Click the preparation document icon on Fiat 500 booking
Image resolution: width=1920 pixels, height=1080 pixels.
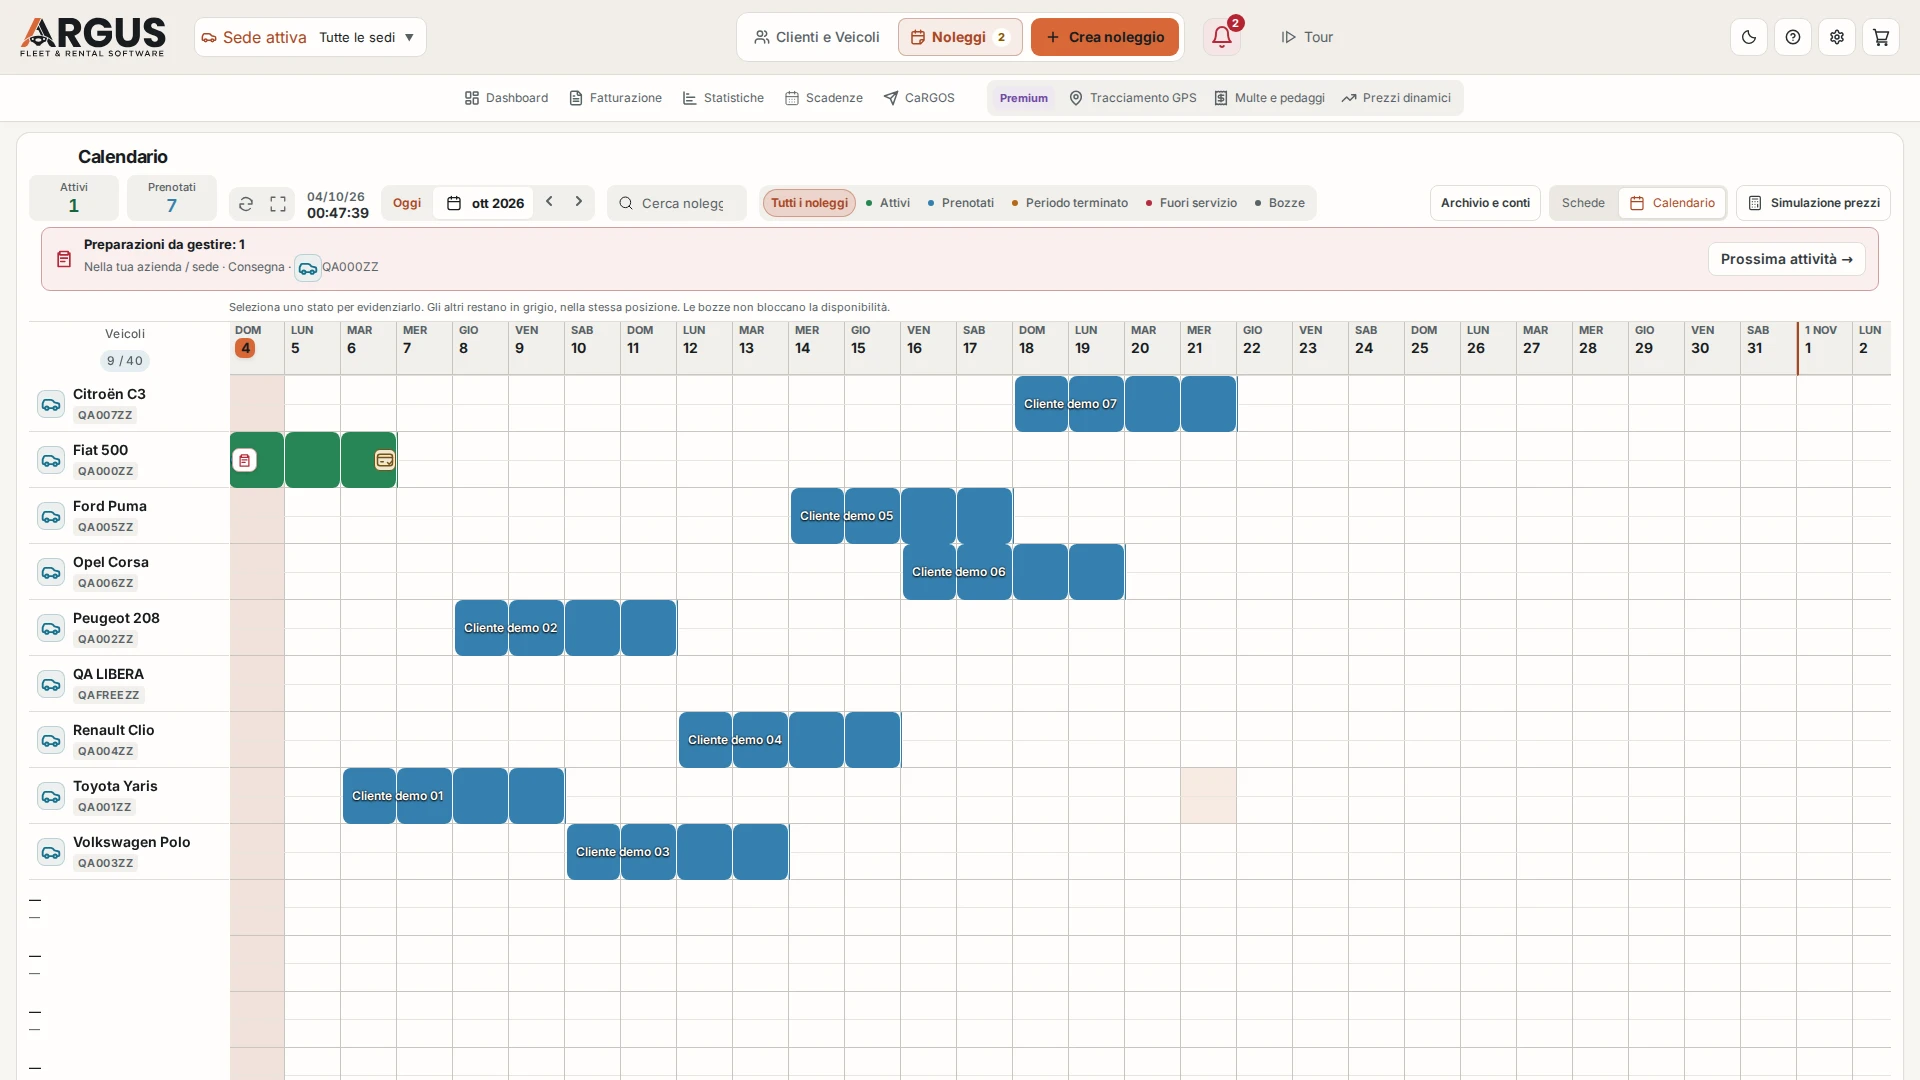point(245,460)
